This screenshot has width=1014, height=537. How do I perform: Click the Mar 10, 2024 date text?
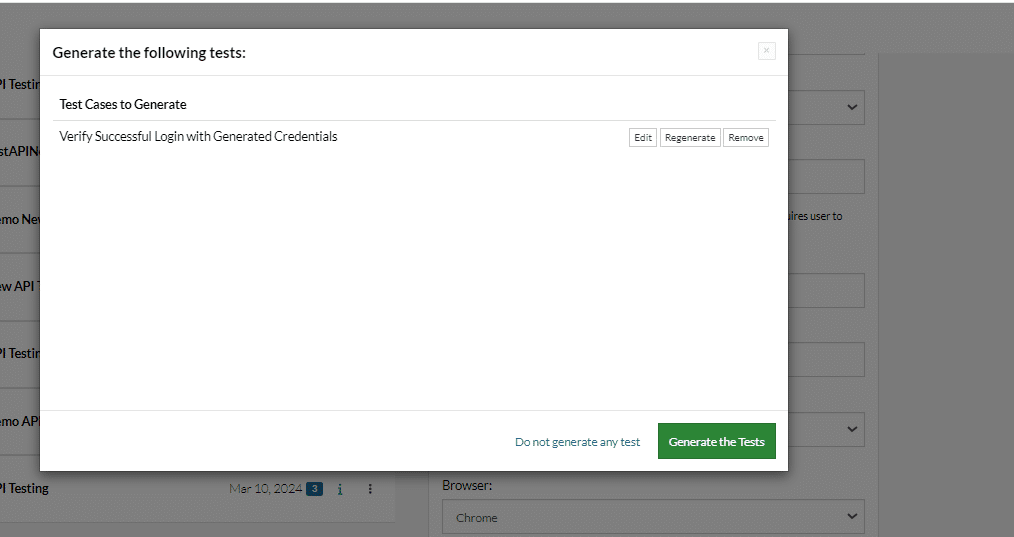pyautogui.click(x=266, y=488)
